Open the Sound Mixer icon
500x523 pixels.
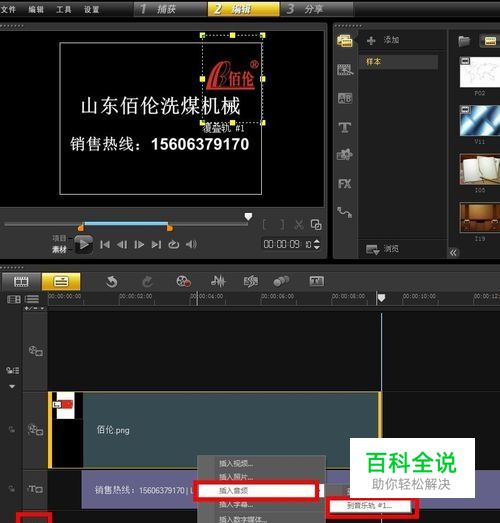click(x=218, y=282)
